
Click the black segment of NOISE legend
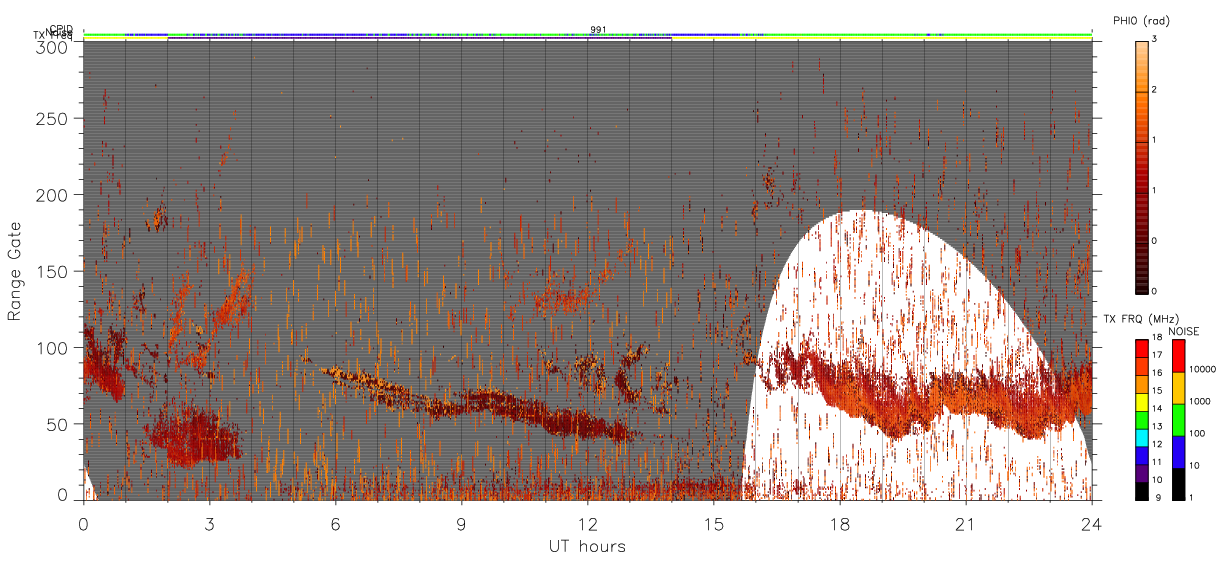[1179, 484]
